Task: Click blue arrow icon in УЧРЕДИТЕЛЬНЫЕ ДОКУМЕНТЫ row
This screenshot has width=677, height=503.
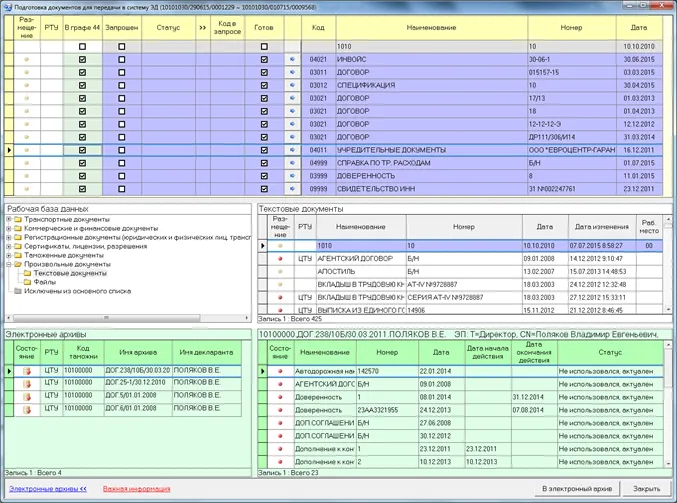Action: 292,150
